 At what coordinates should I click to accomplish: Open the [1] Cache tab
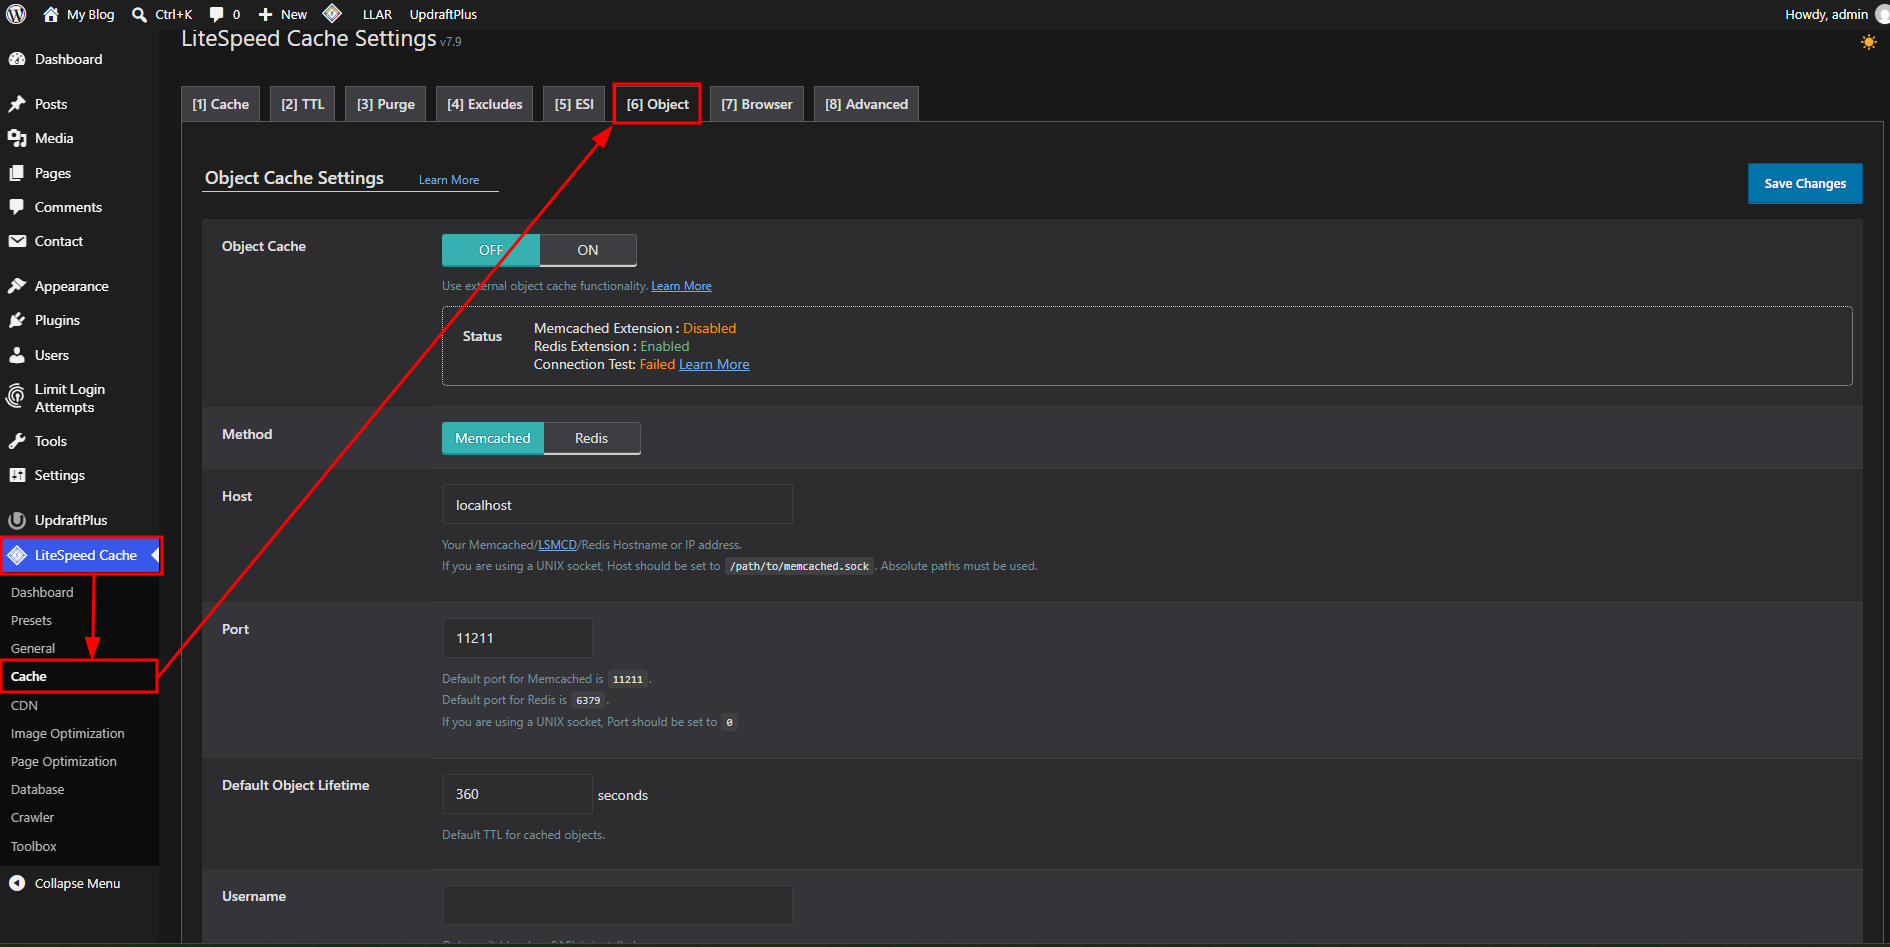tap(221, 104)
